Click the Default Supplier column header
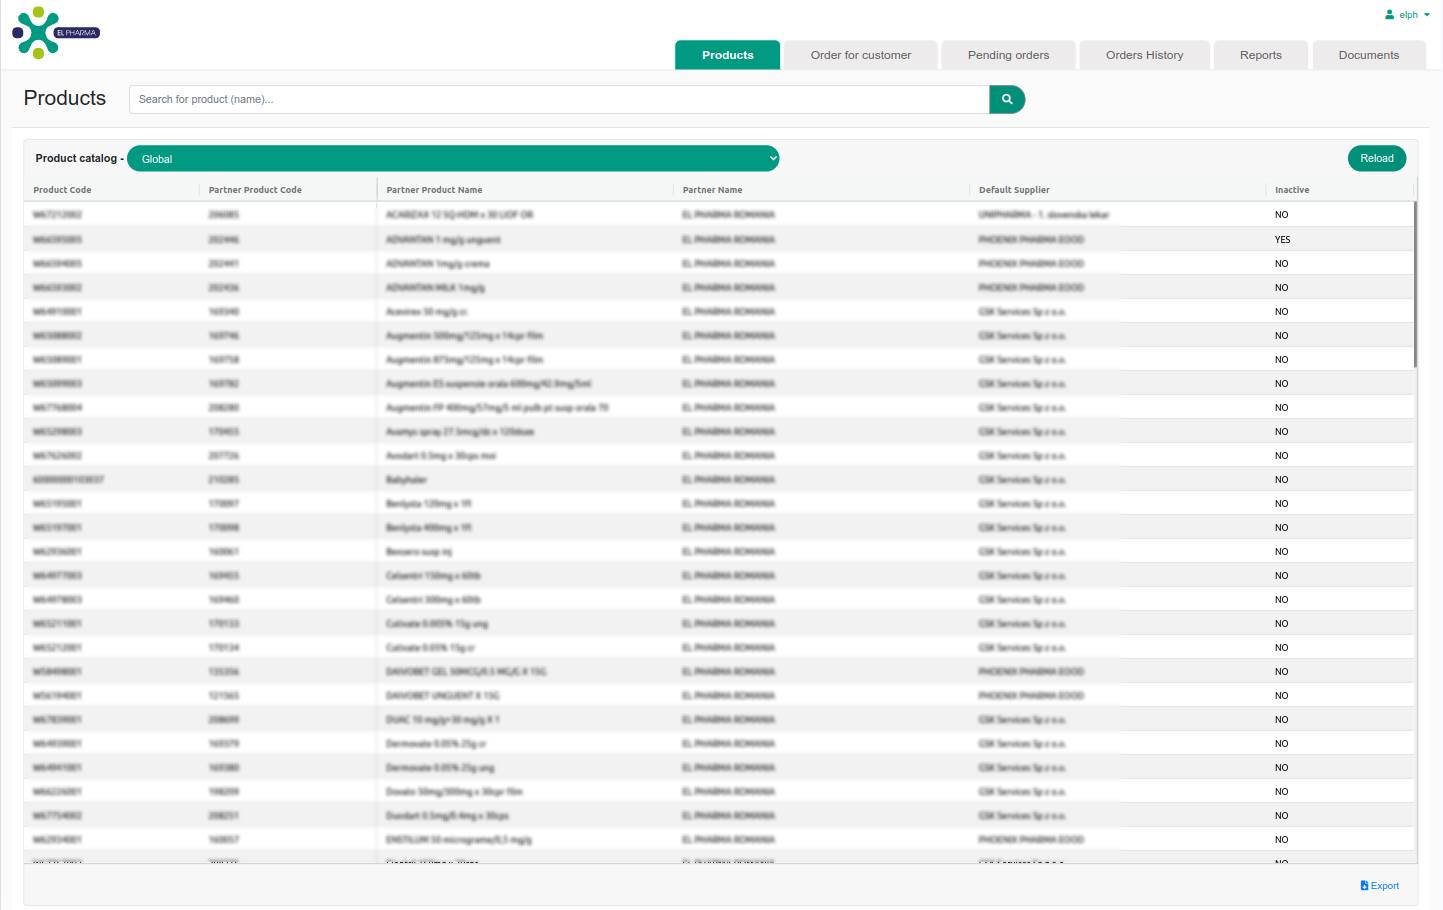The image size is (1443, 910). pos(1014,190)
